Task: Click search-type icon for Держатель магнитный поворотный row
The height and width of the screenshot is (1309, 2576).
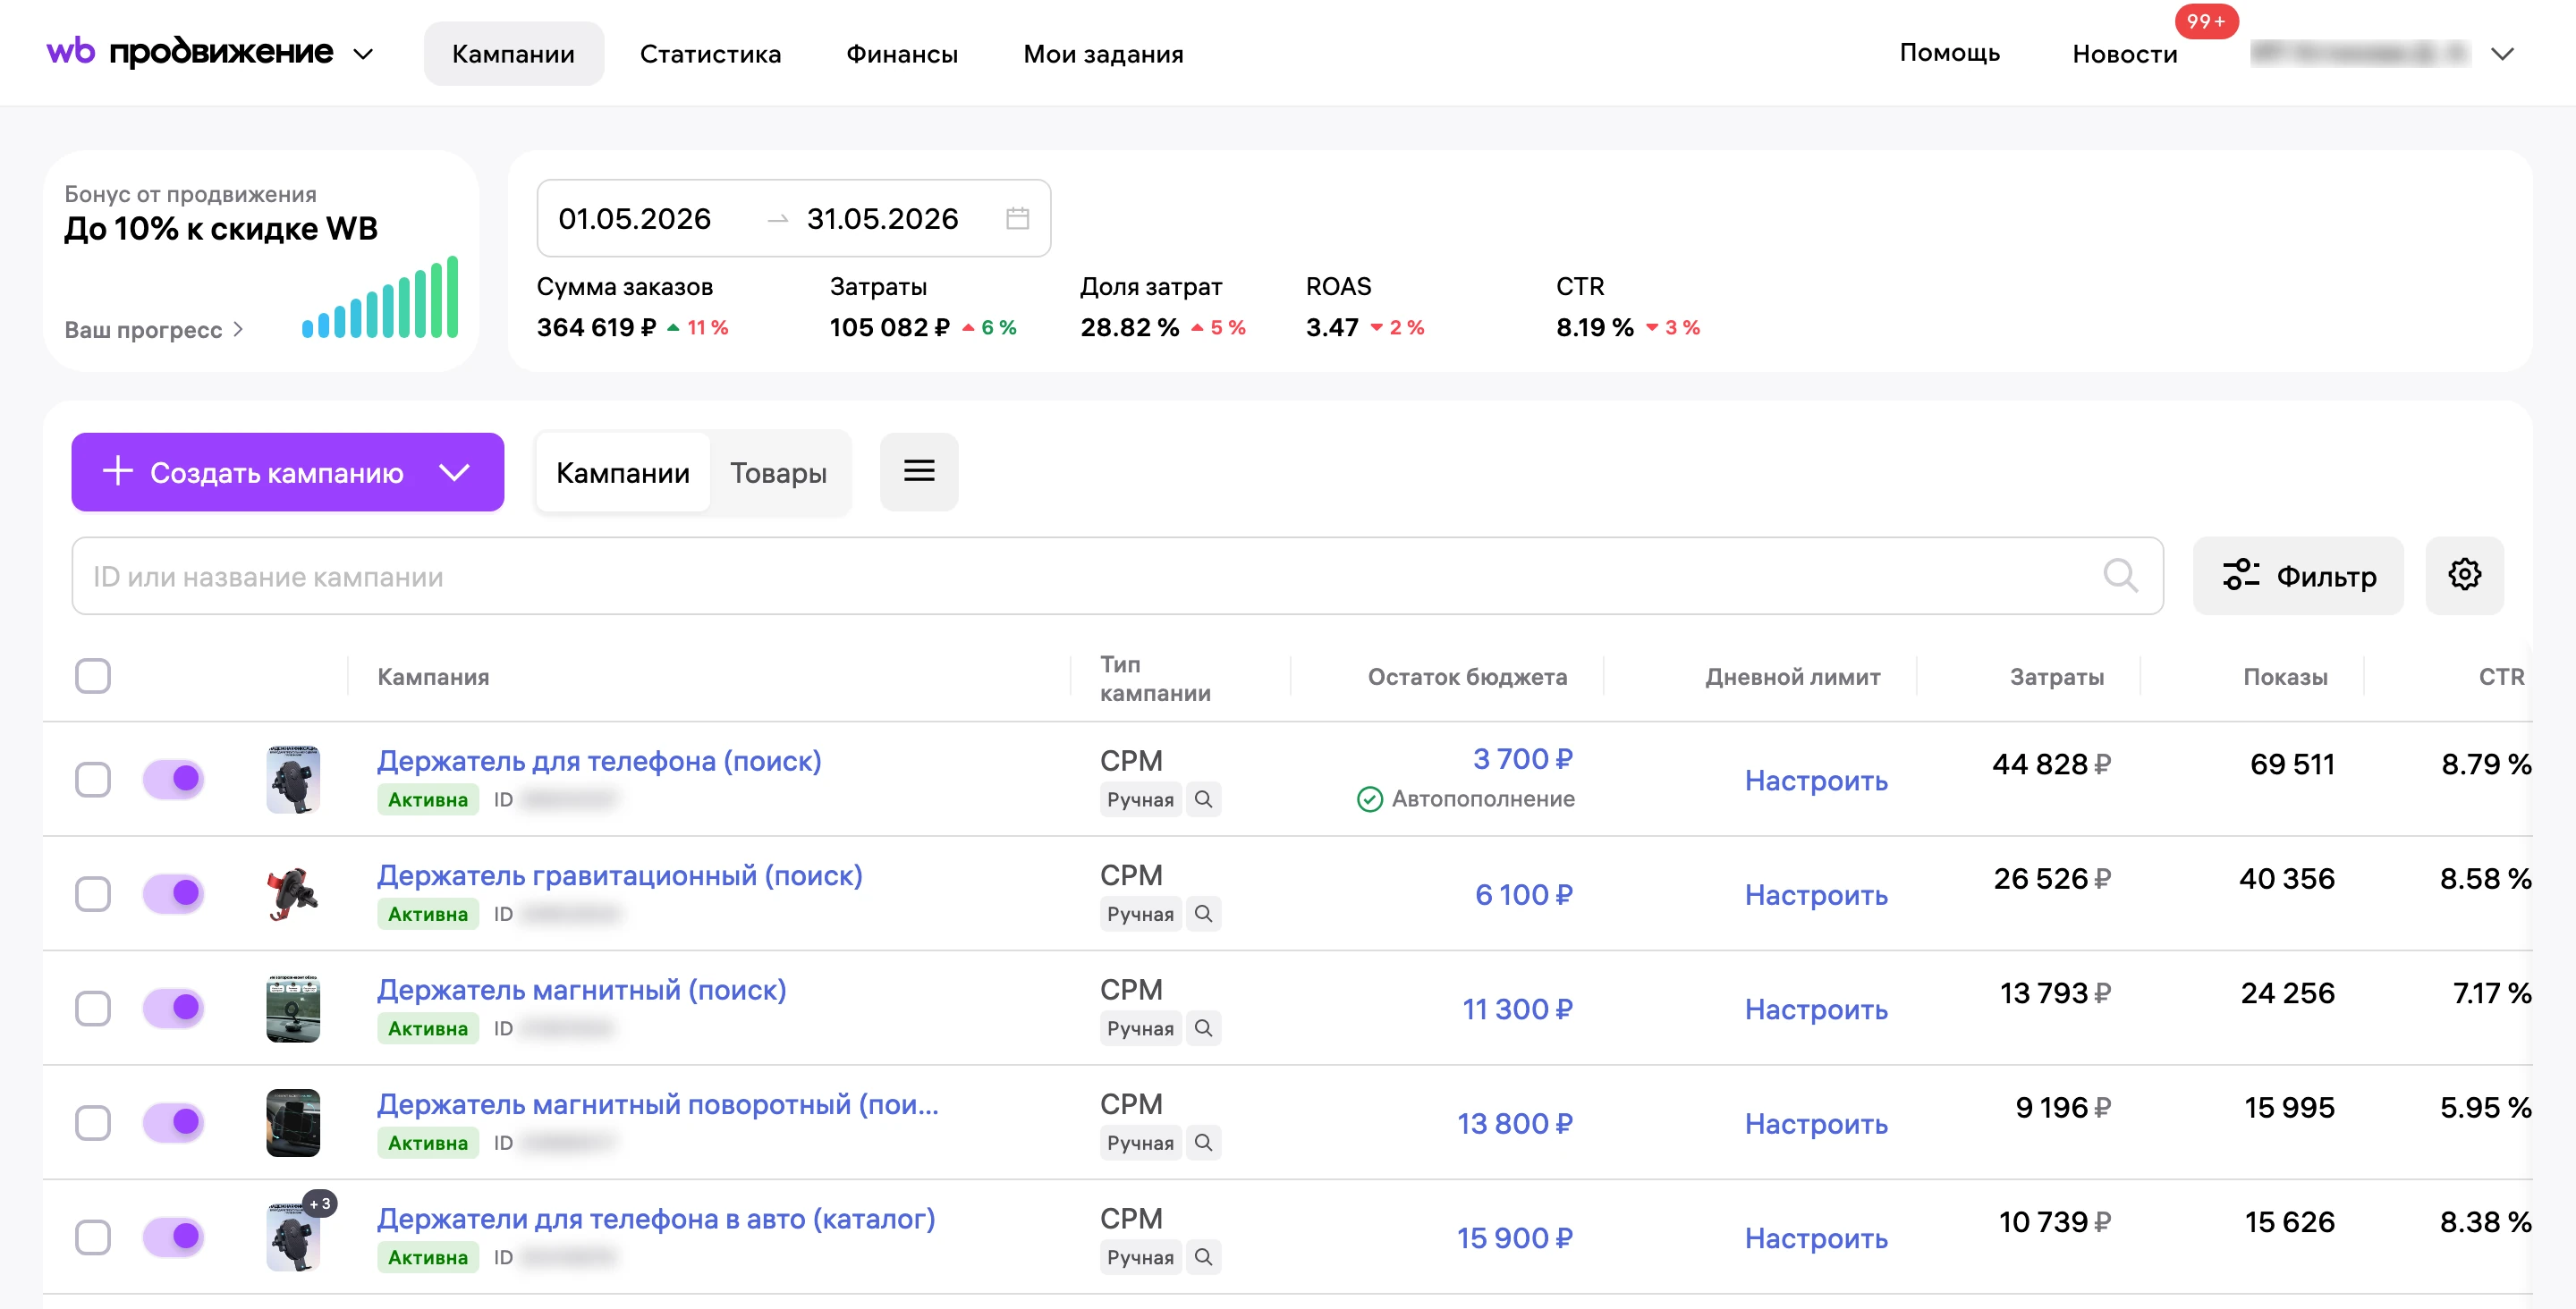Action: point(1203,1142)
